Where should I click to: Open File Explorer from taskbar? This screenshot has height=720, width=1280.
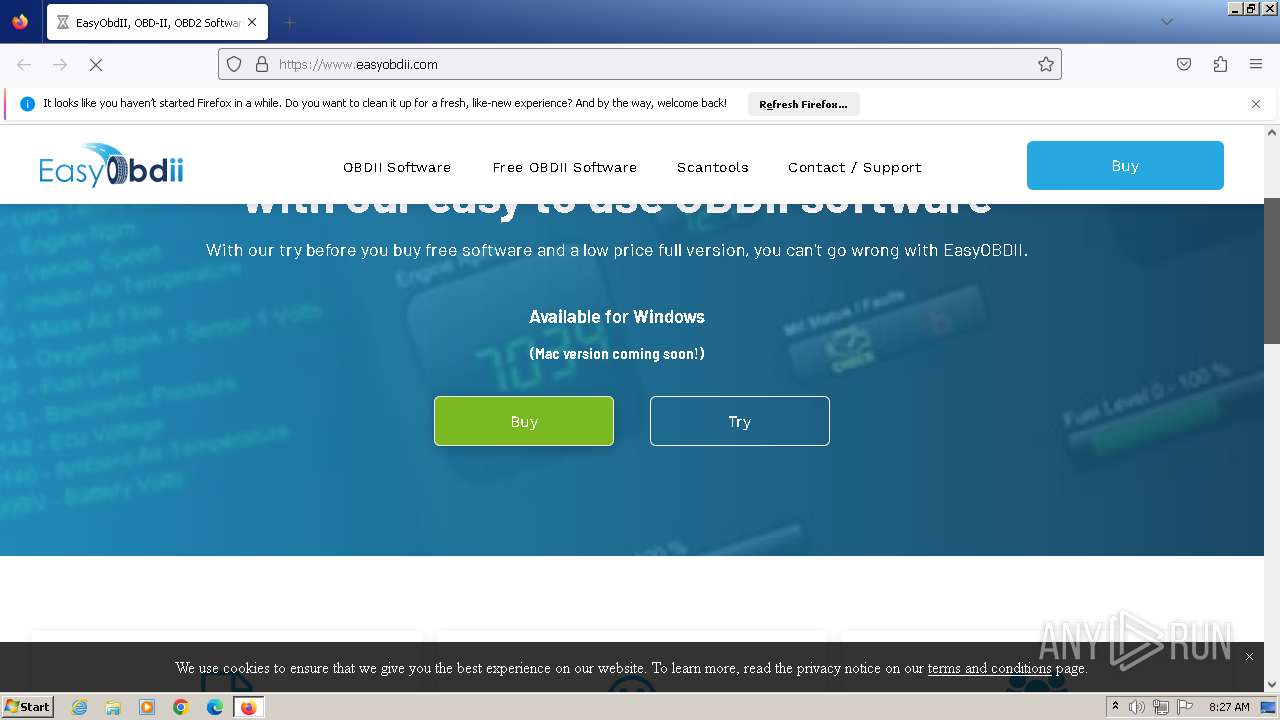click(113, 707)
